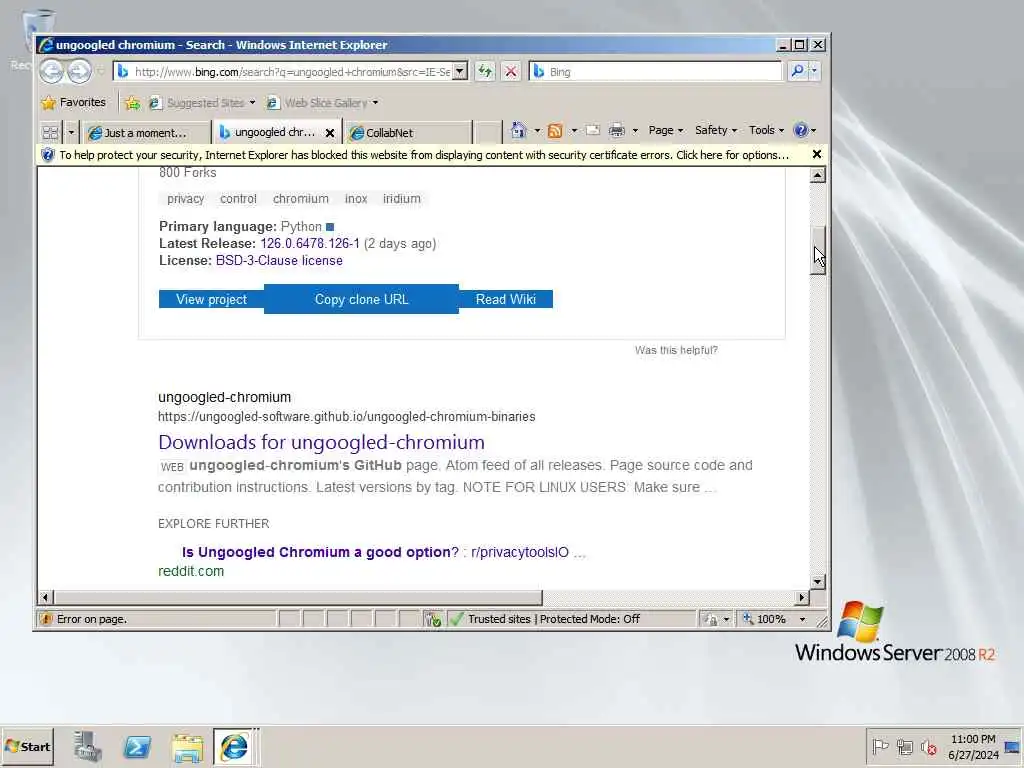Click 'Was this helpful?' feedback text
1024x768 pixels.
tap(676, 350)
